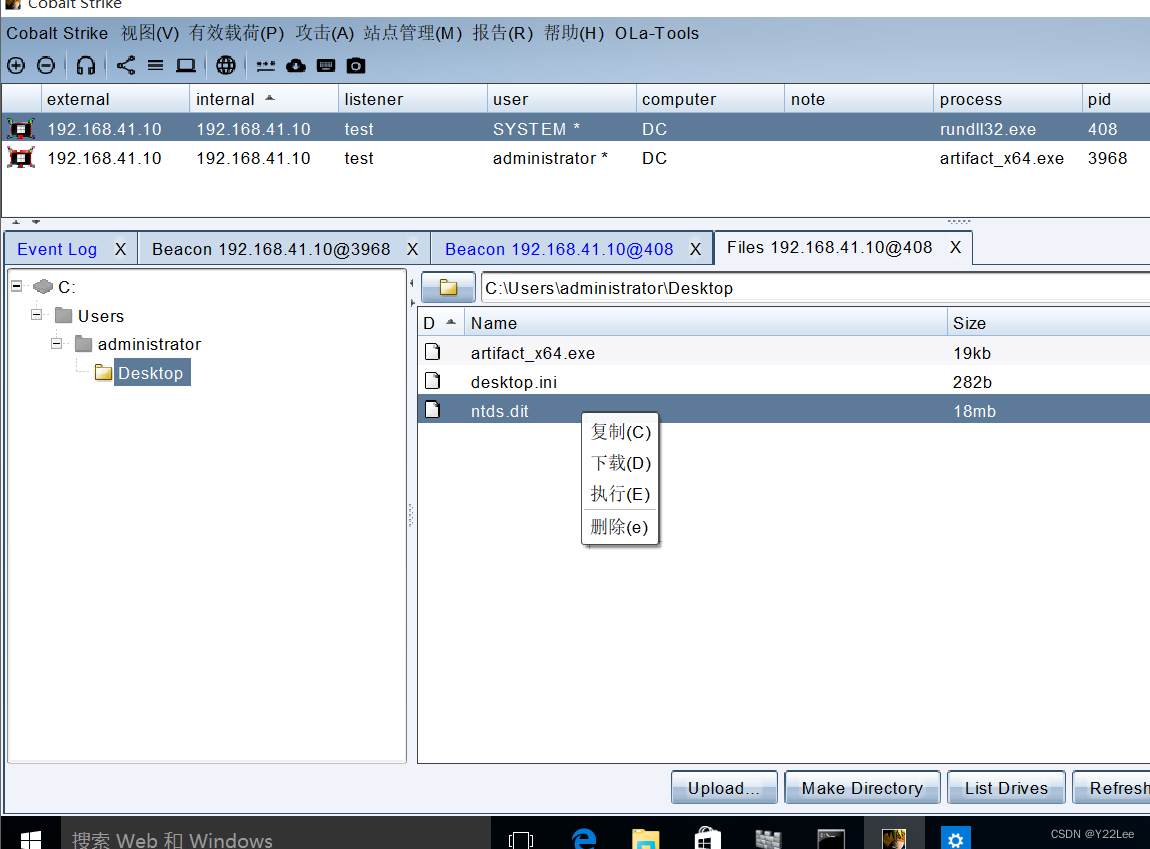The image size is (1150, 849).
Task: Choose 复制(C) in context menu
Action: 620,432
